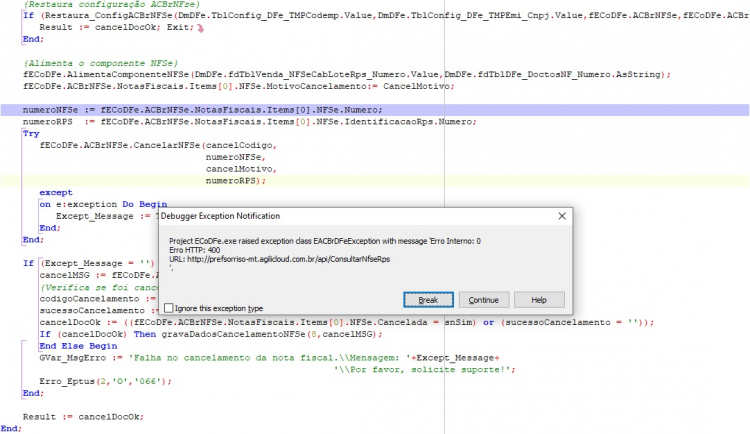750x434 pixels.
Task: Click the 'numeroNFSe,' parameter line
Action: 235,157
